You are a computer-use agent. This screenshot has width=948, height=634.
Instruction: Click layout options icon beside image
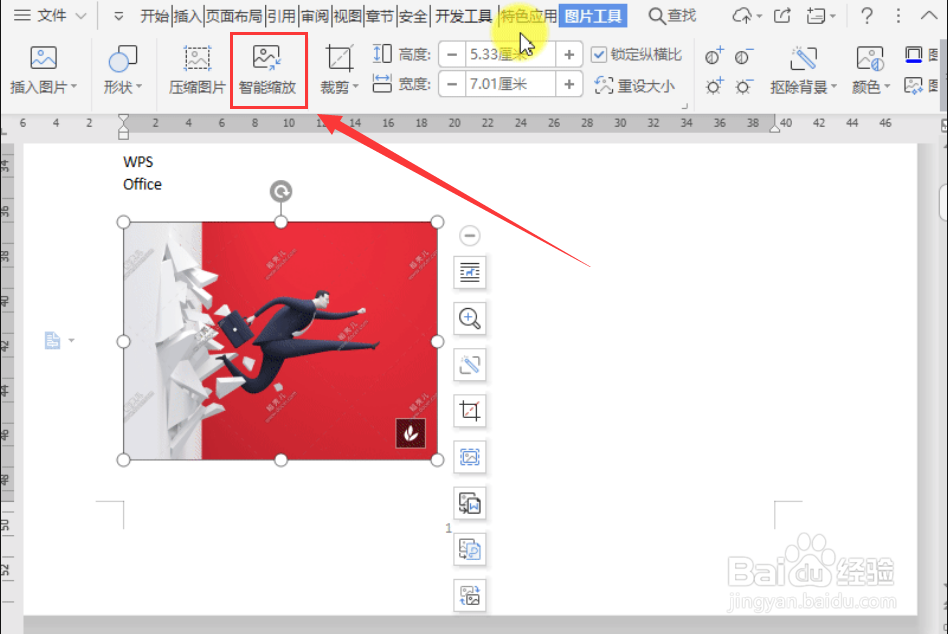(470, 273)
